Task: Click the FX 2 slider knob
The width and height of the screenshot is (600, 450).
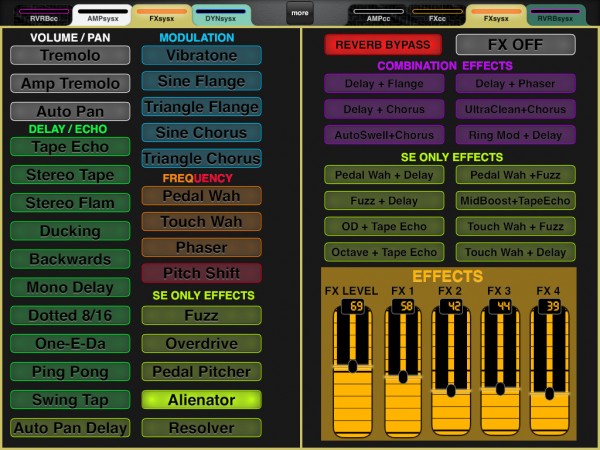Action: (451, 391)
